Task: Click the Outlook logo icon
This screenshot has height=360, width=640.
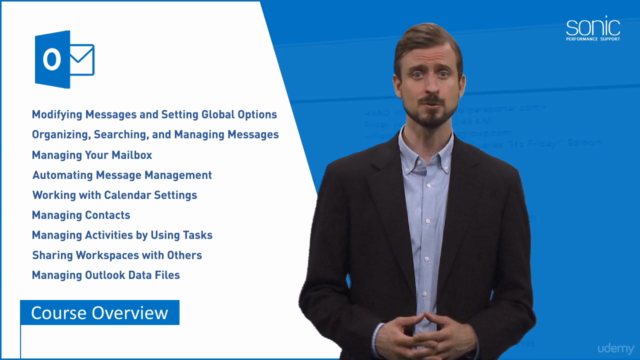Action: click(64, 59)
